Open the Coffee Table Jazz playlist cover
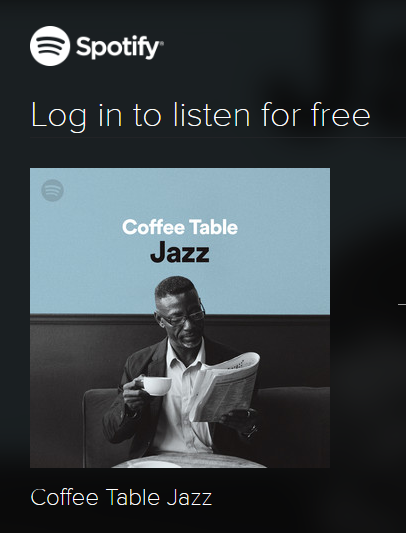Image resolution: width=406 pixels, height=533 pixels. (x=180, y=318)
